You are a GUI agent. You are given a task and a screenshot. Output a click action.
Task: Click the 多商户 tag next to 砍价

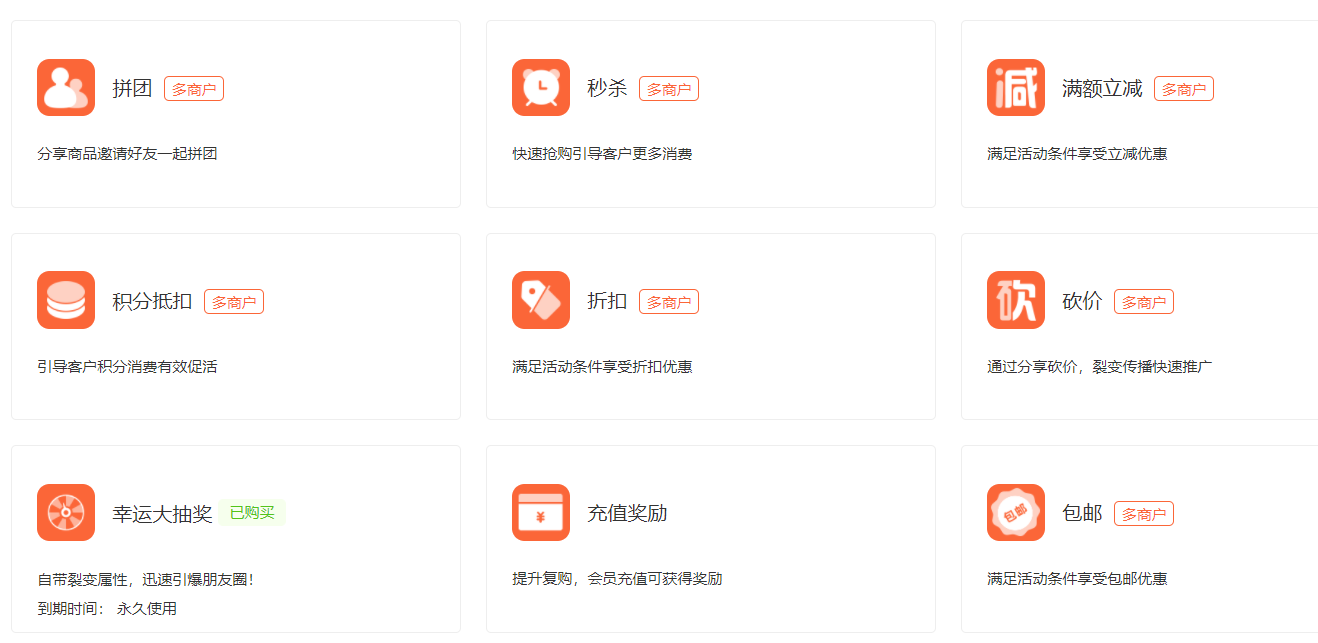(1143, 300)
